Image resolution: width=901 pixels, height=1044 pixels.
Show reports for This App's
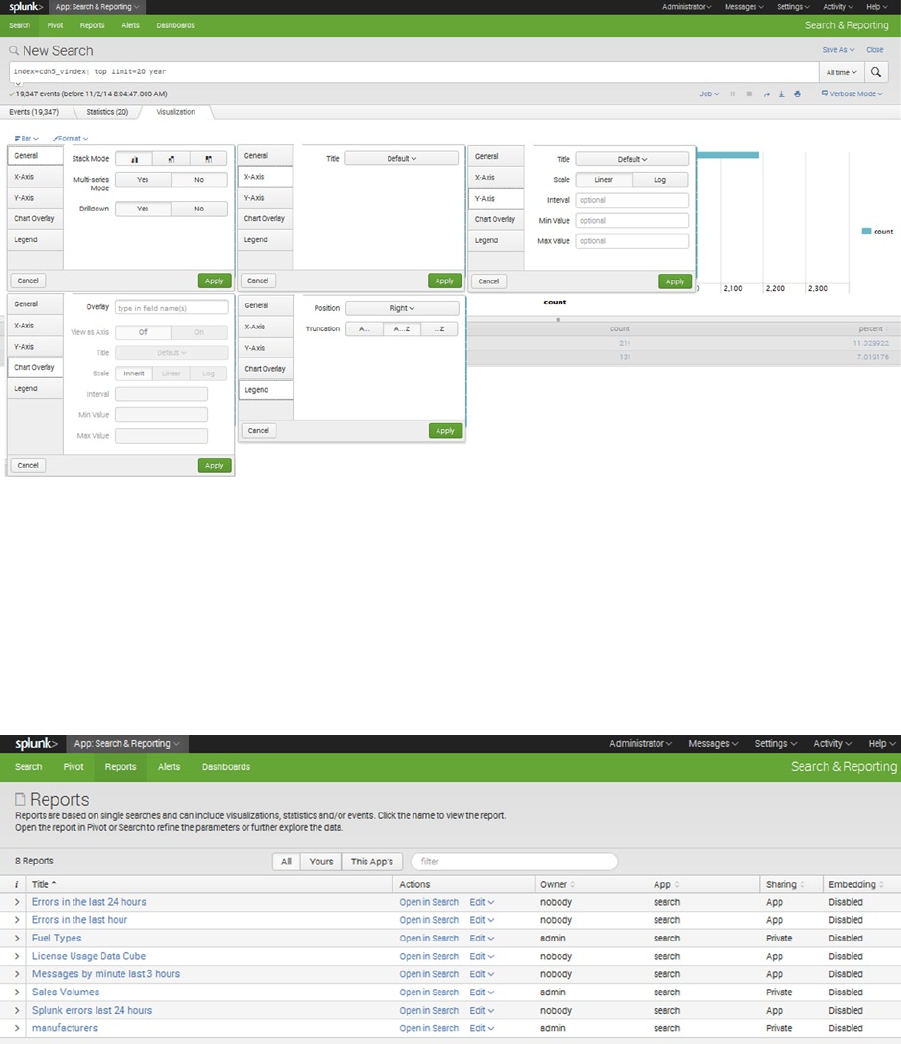pos(372,861)
